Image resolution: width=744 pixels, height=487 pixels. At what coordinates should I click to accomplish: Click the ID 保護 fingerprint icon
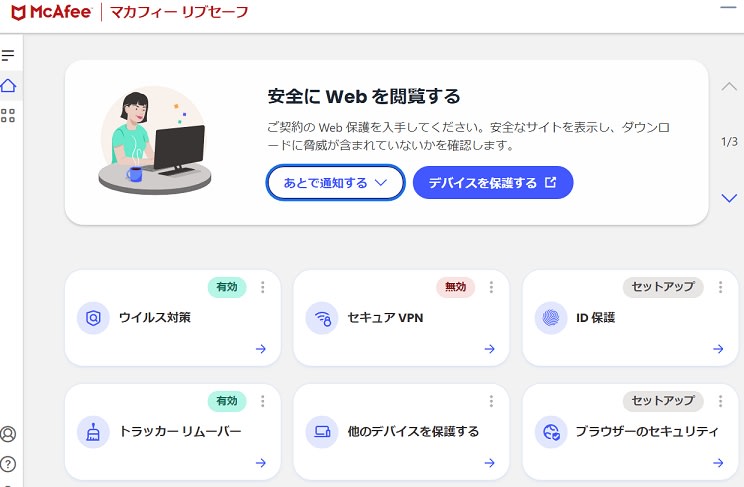pos(551,318)
